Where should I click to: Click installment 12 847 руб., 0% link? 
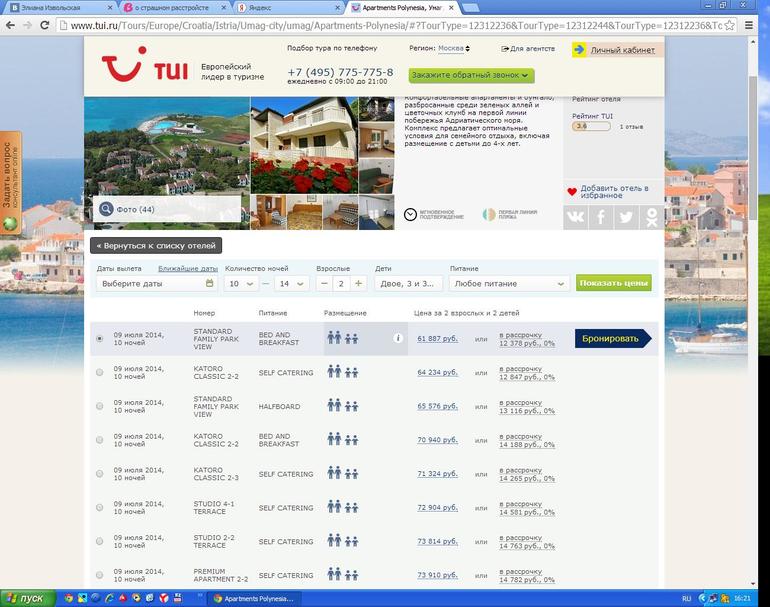coord(527,377)
